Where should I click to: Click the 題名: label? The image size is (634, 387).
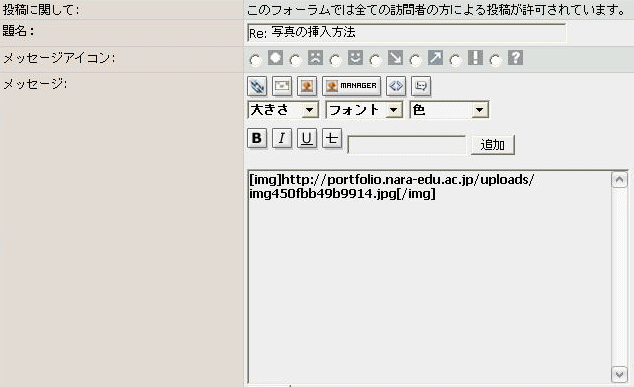tap(18, 31)
